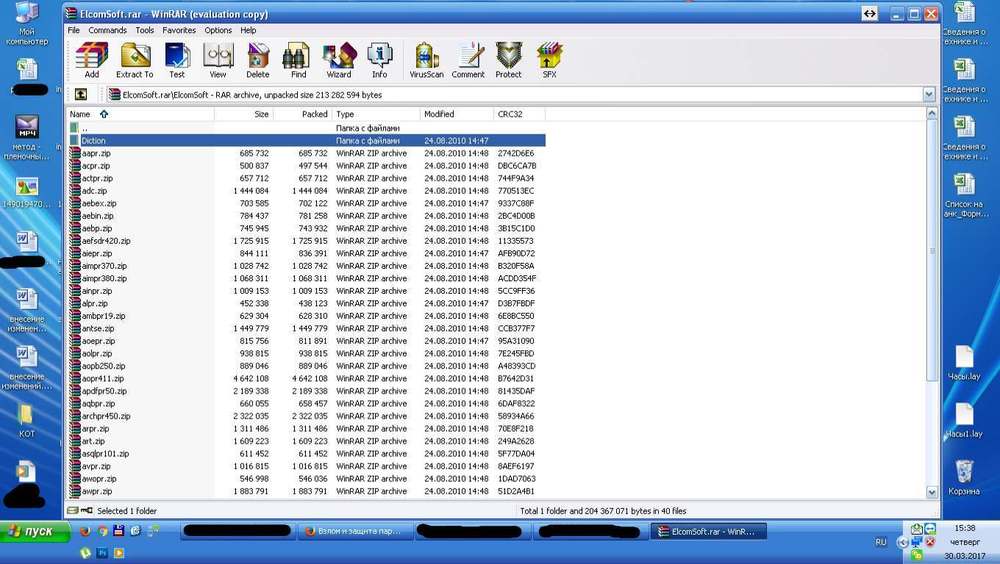Viewport: 1000px width, 564px height.
Task: Click the Add toolbar icon
Action: [x=91, y=58]
